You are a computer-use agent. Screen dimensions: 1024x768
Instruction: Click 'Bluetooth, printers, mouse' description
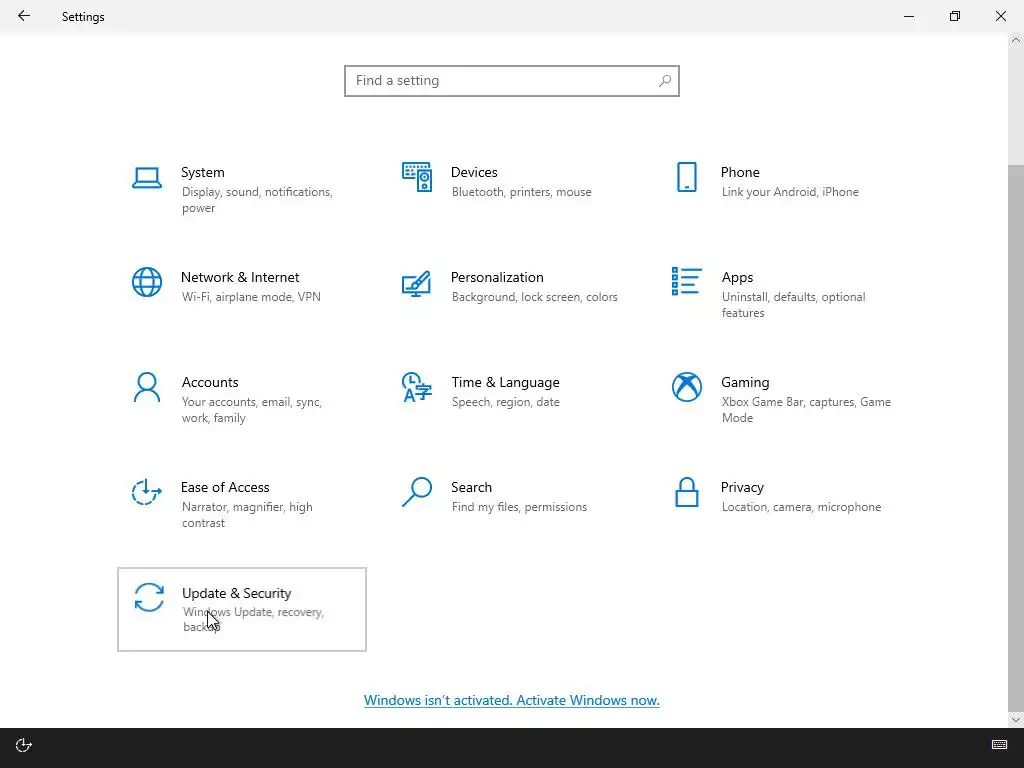coord(521,192)
